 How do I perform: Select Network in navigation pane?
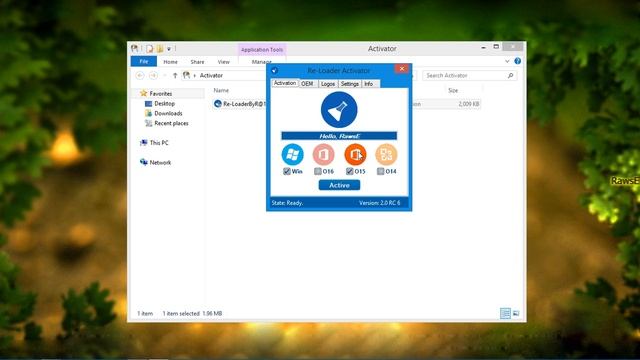(x=160, y=162)
